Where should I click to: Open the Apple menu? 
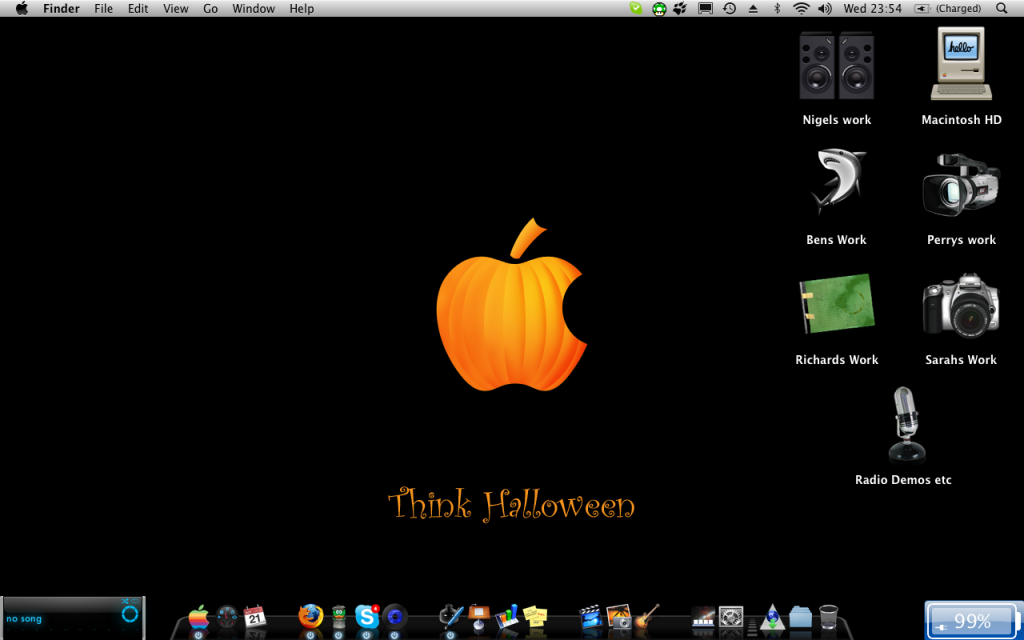22,8
